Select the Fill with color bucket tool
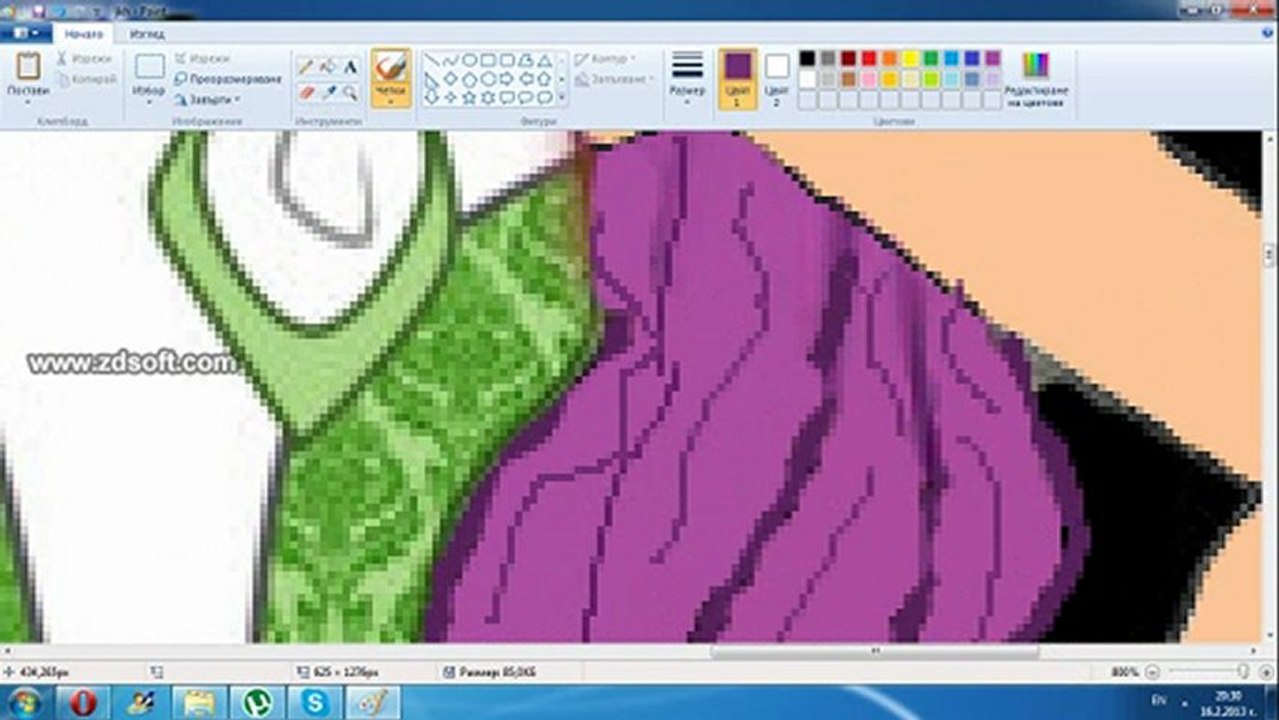Screen dimensions: 1279x720 328,67
